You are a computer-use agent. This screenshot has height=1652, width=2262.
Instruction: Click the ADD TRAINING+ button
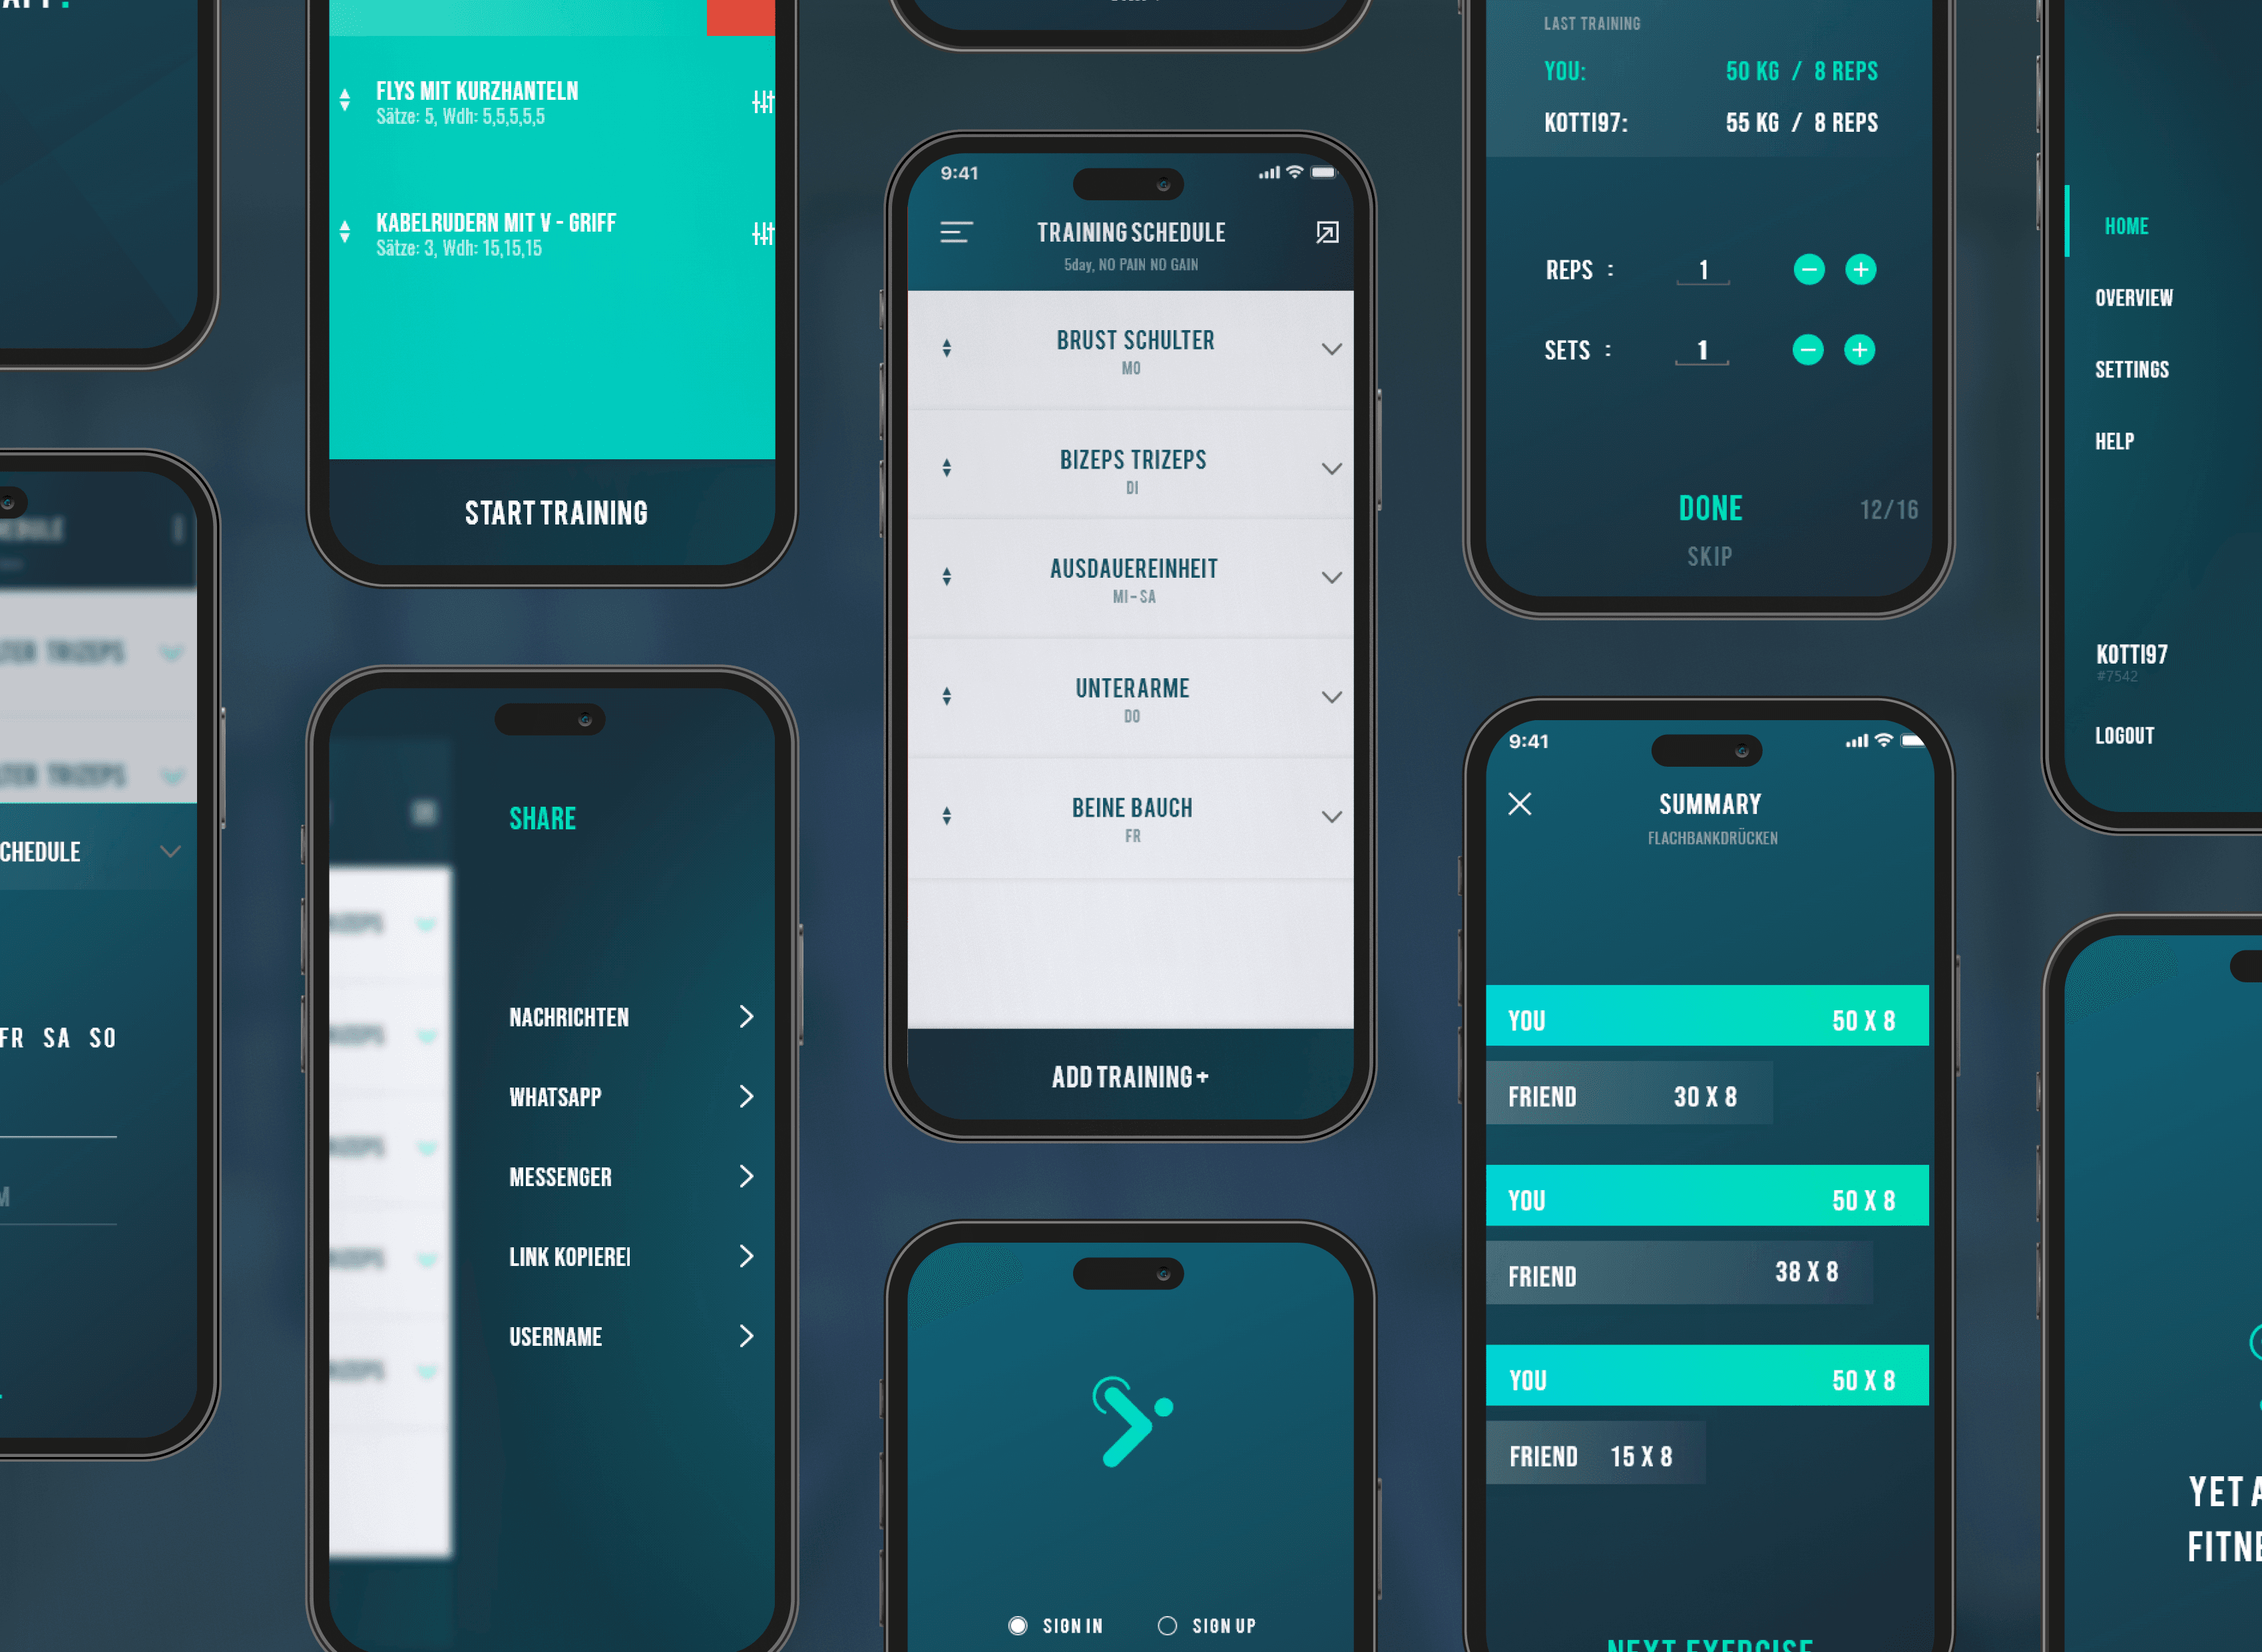(1131, 1076)
